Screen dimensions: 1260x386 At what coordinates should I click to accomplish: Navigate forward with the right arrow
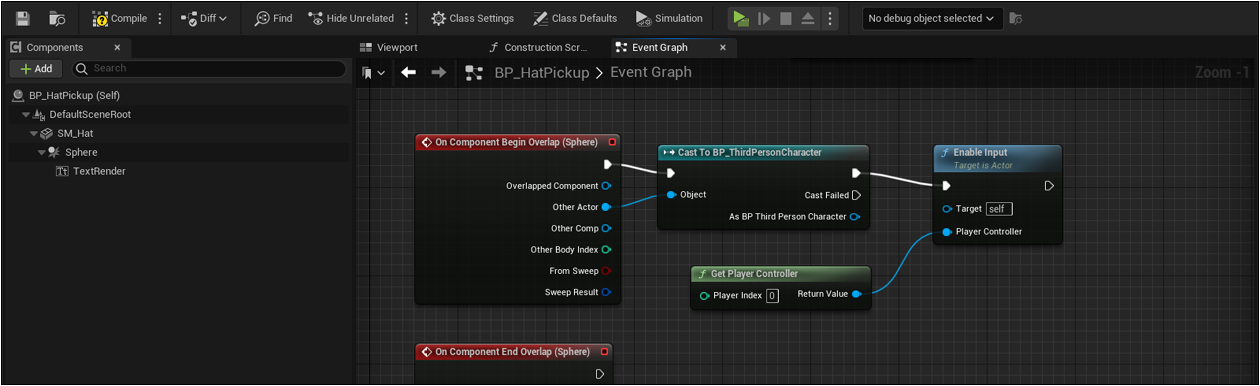pyautogui.click(x=438, y=72)
